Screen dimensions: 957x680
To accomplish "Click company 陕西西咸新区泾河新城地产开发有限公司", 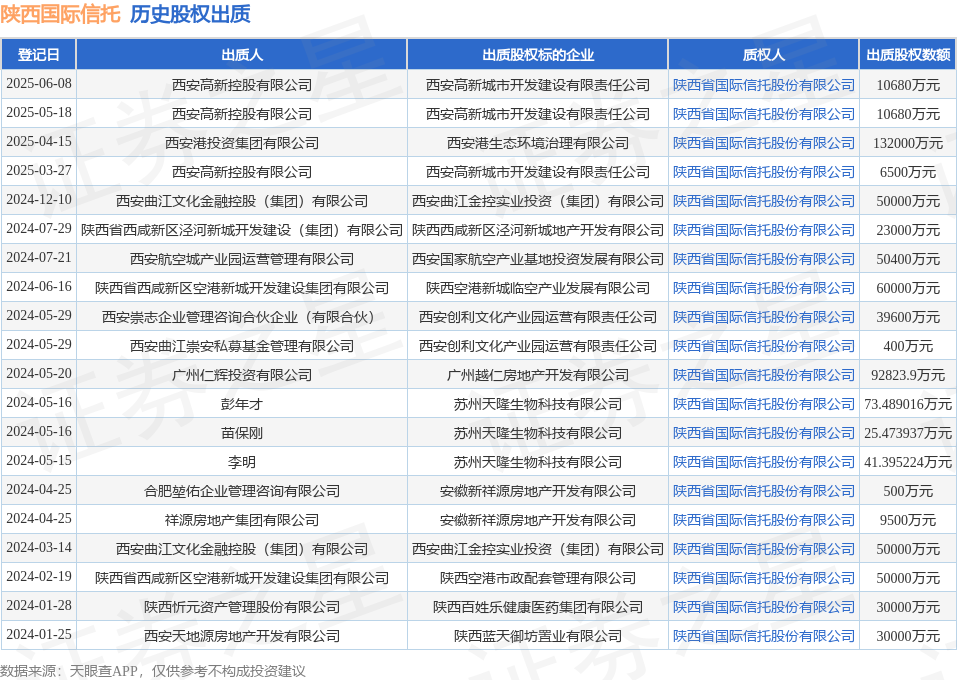I will coord(538,230).
